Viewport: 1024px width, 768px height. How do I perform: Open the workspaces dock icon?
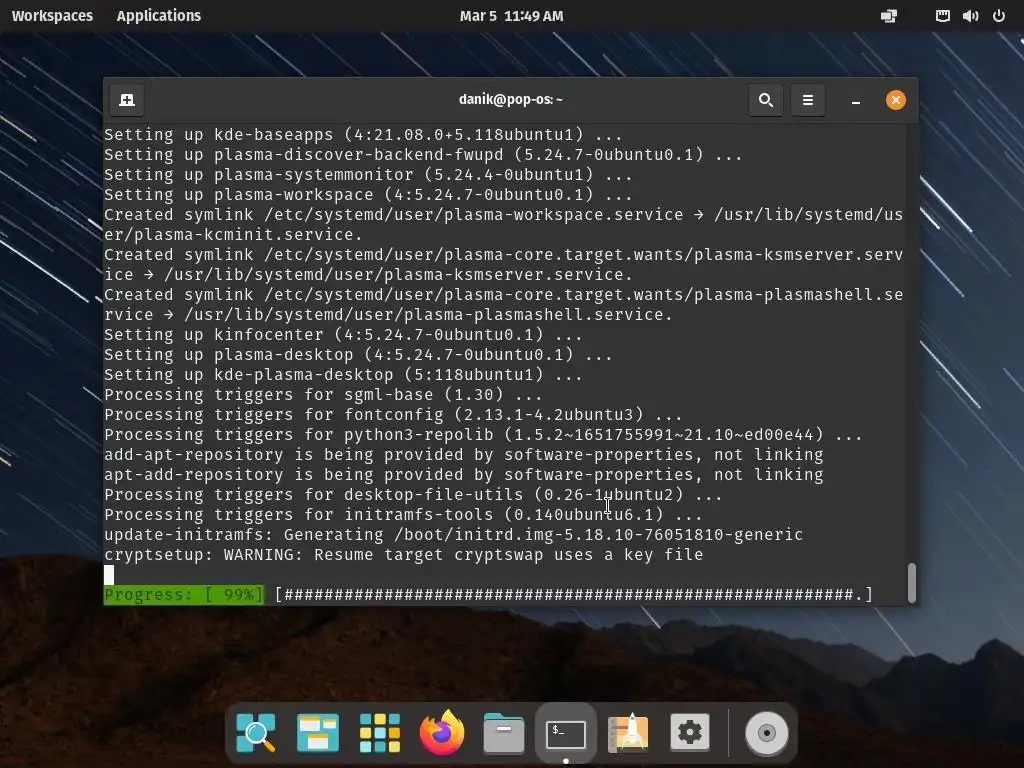(317, 733)
